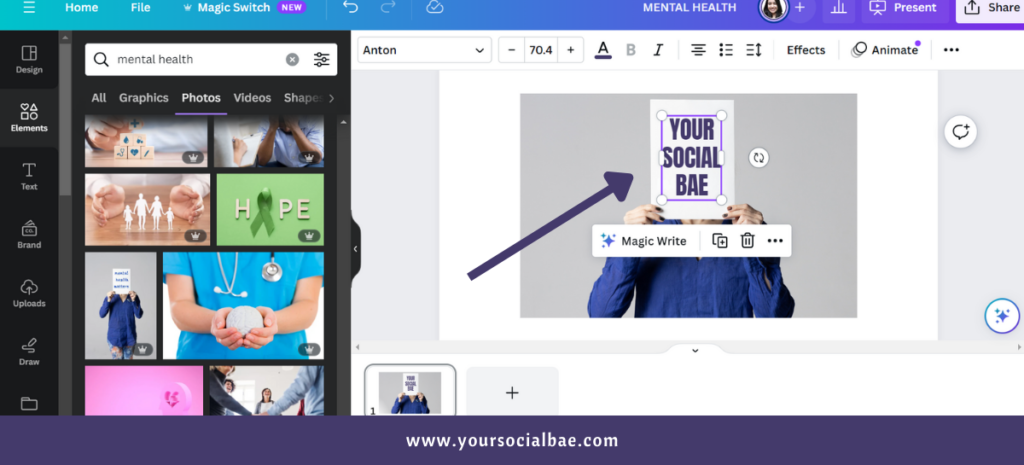Open the Animate panel

[x=885, y=50]
